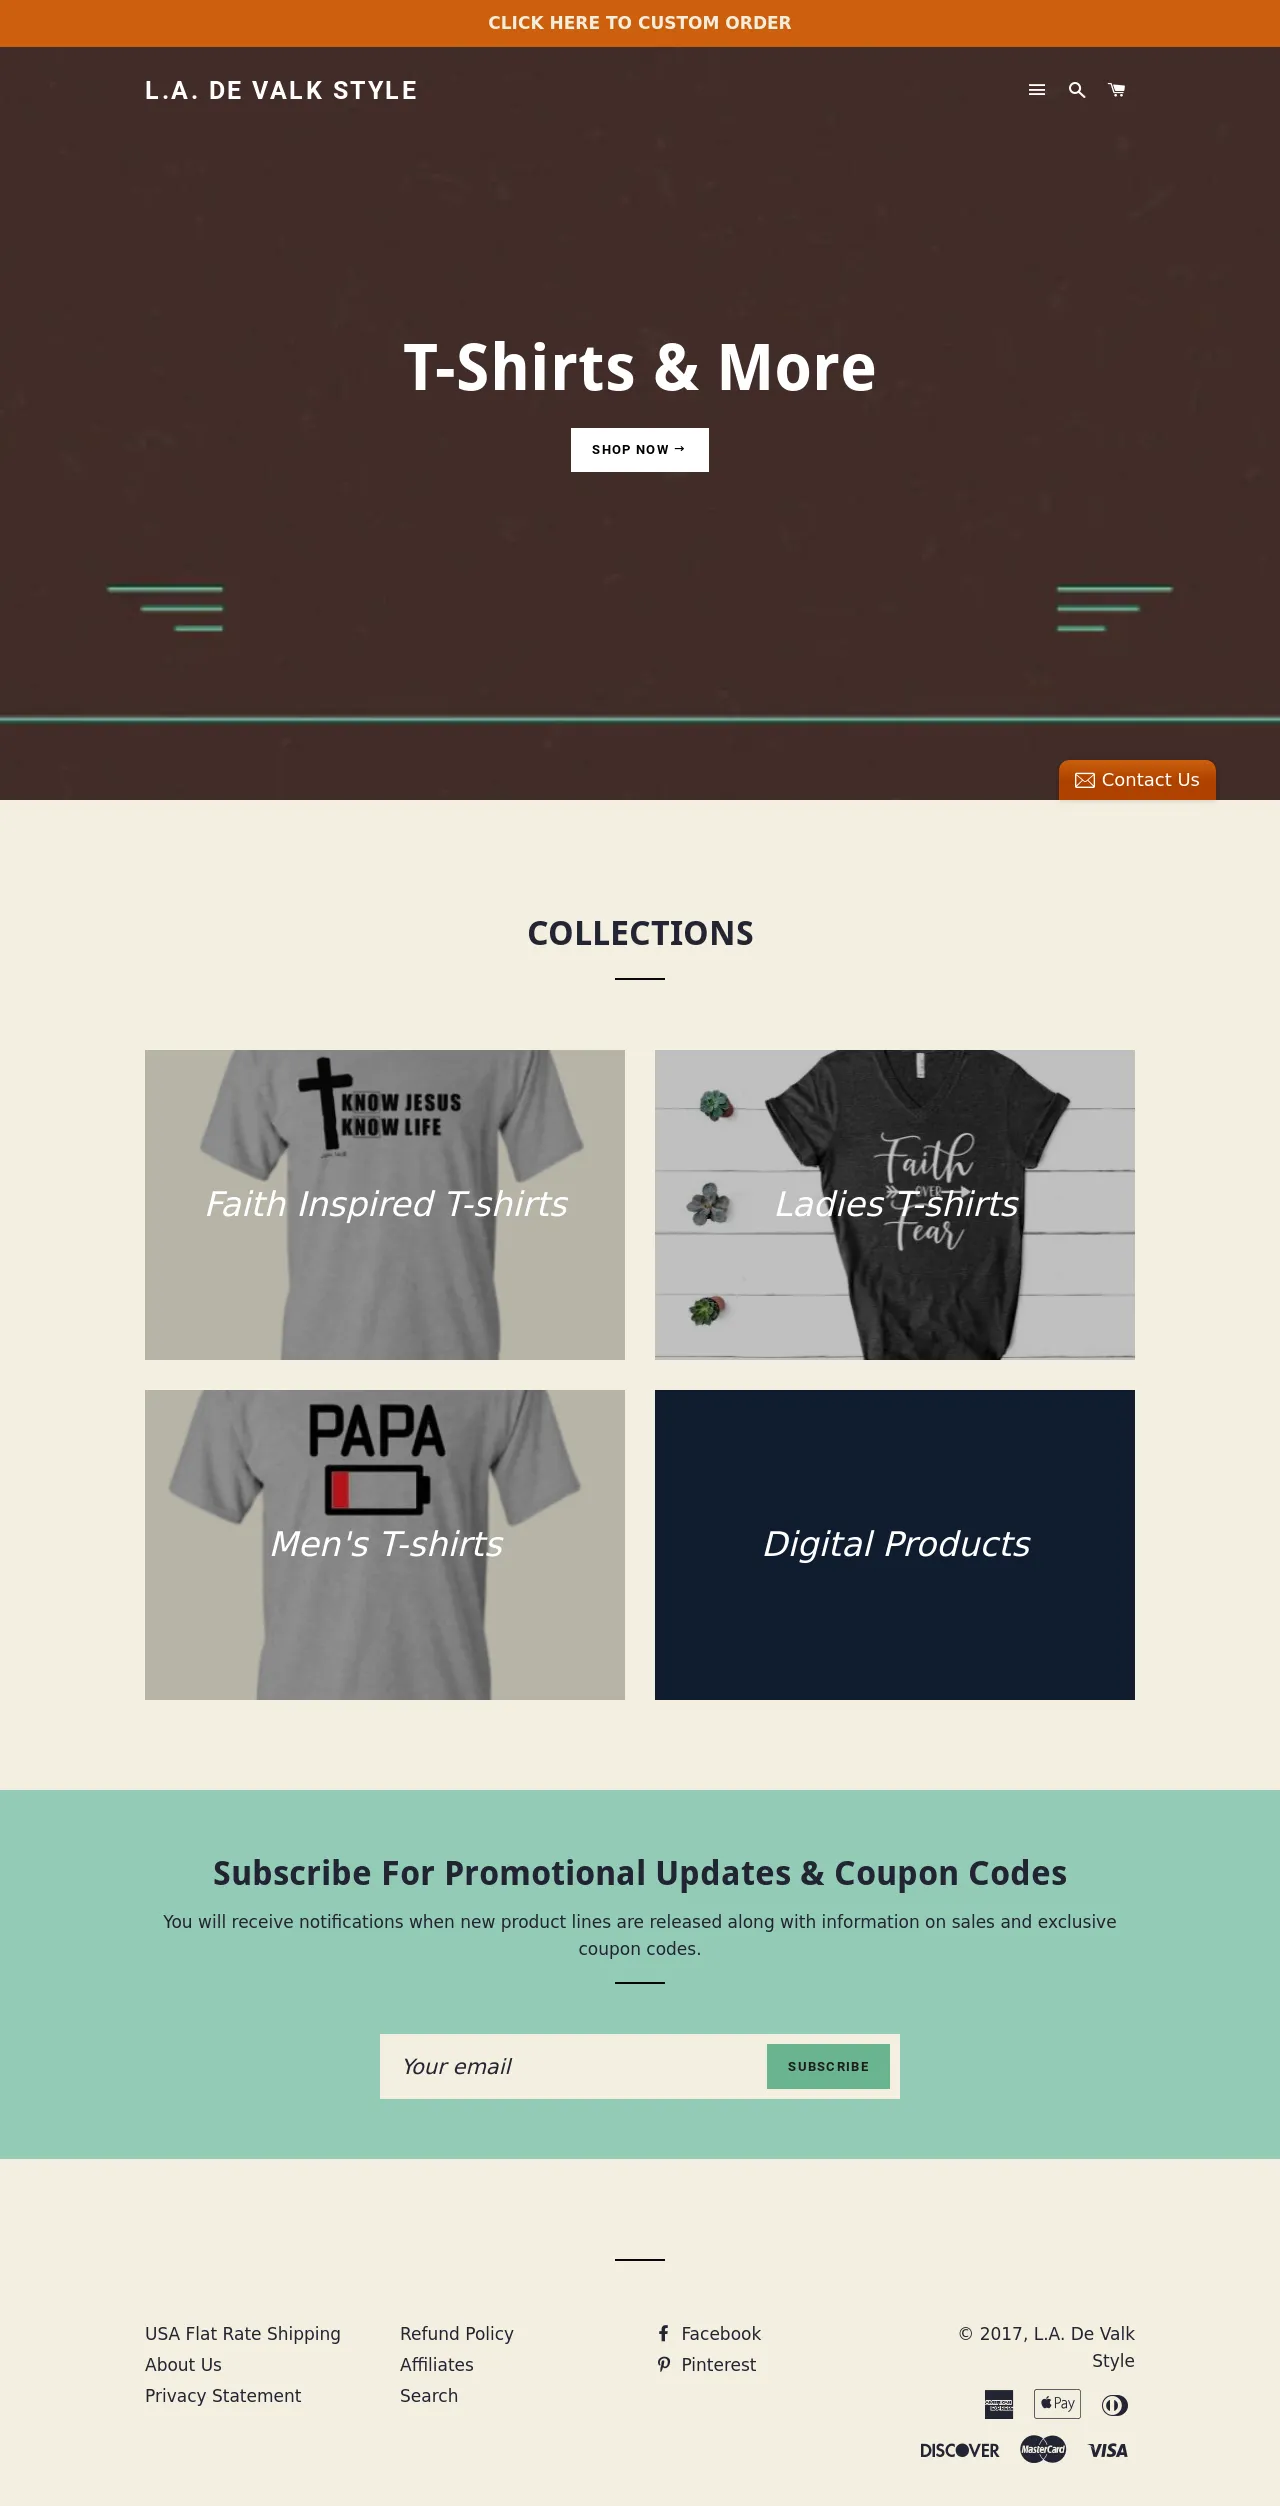
Task: Click the Visa payment icon
Action: 1108,2449
